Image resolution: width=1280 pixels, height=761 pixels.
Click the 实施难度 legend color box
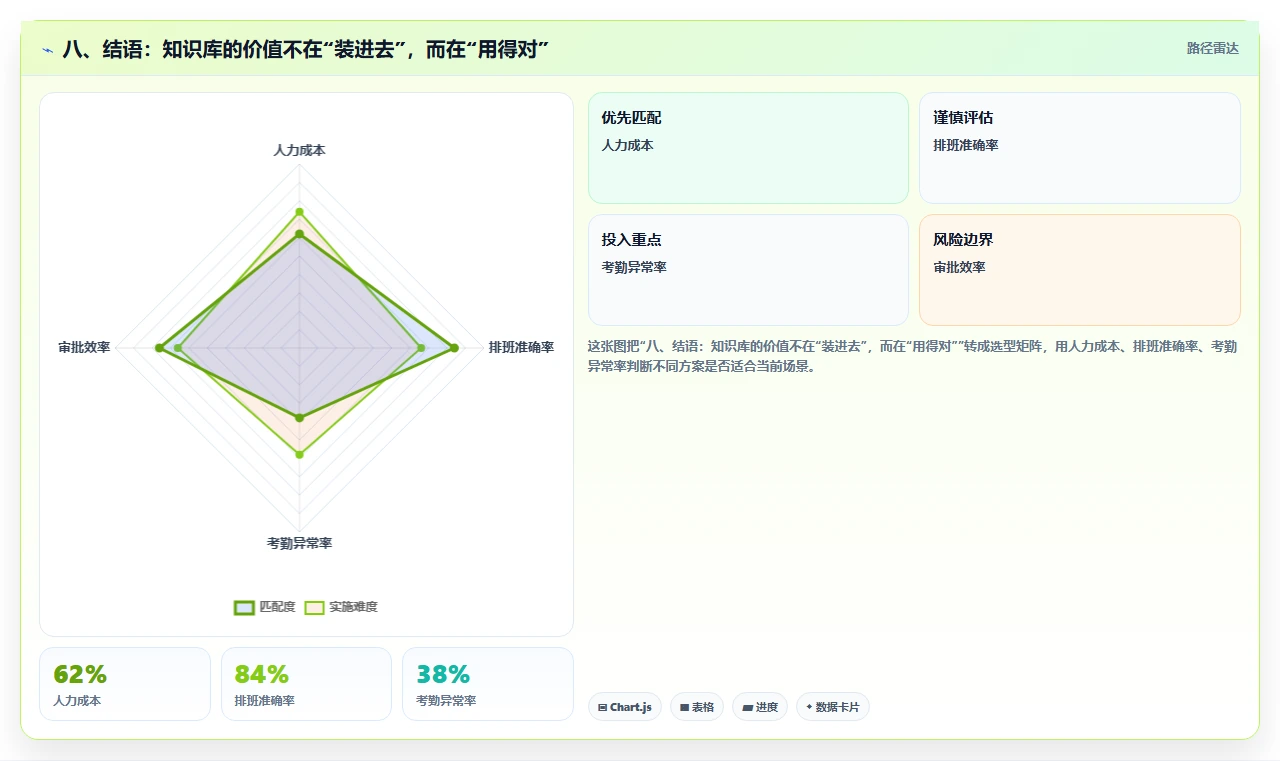(x=314, y=607)
